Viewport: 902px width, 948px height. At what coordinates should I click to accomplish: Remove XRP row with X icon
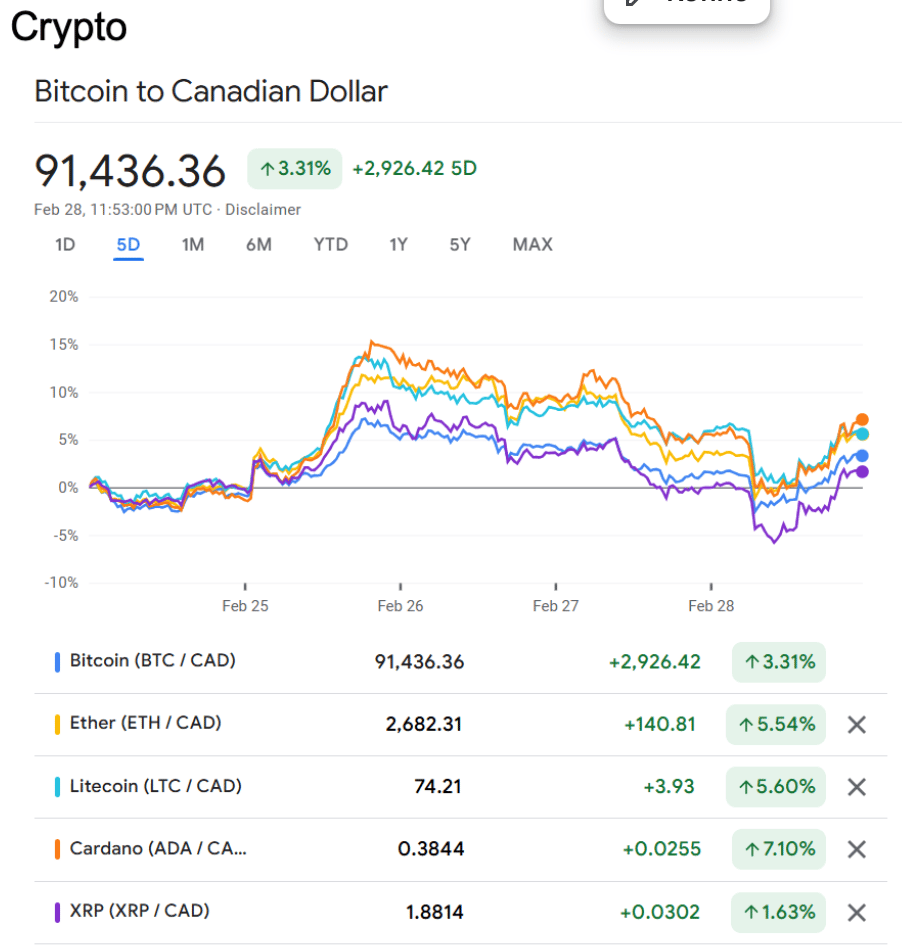[x=856, y=912]
